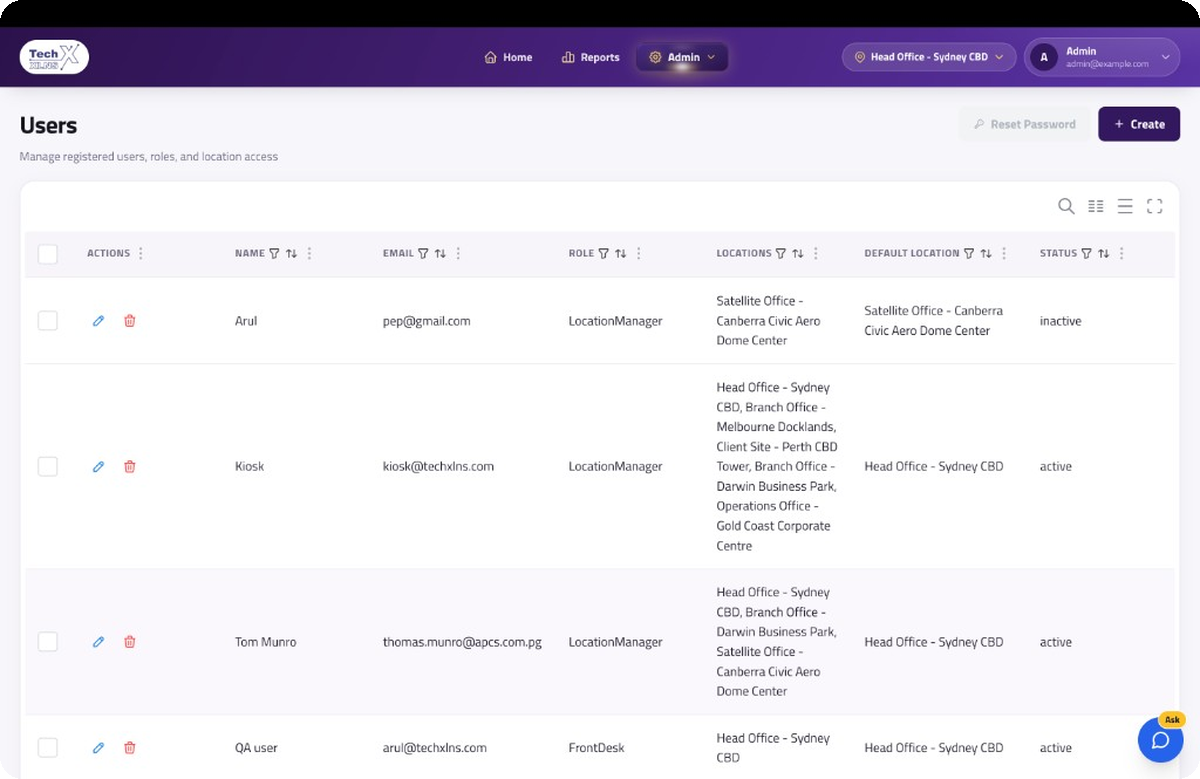Open Email column options menu
The width and height of the screenshot is (1200, 779).
(x=458, y=254)
